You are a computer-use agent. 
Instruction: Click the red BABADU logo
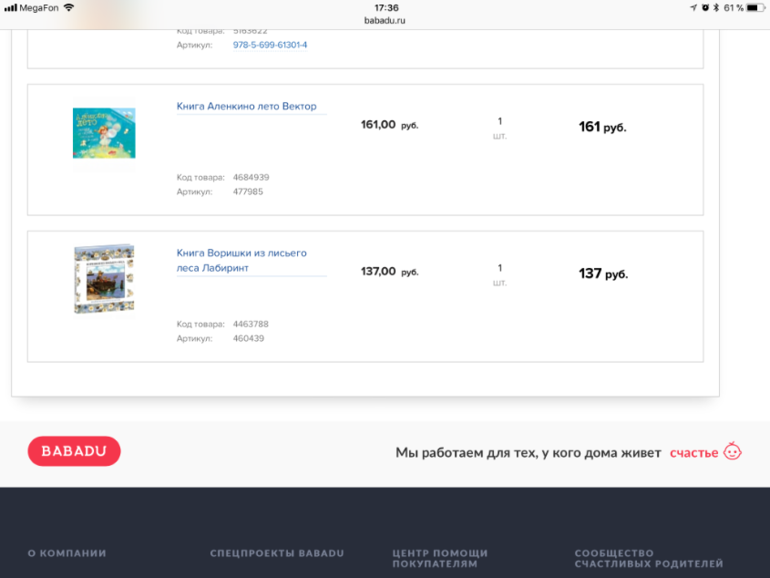coord(74,451)
